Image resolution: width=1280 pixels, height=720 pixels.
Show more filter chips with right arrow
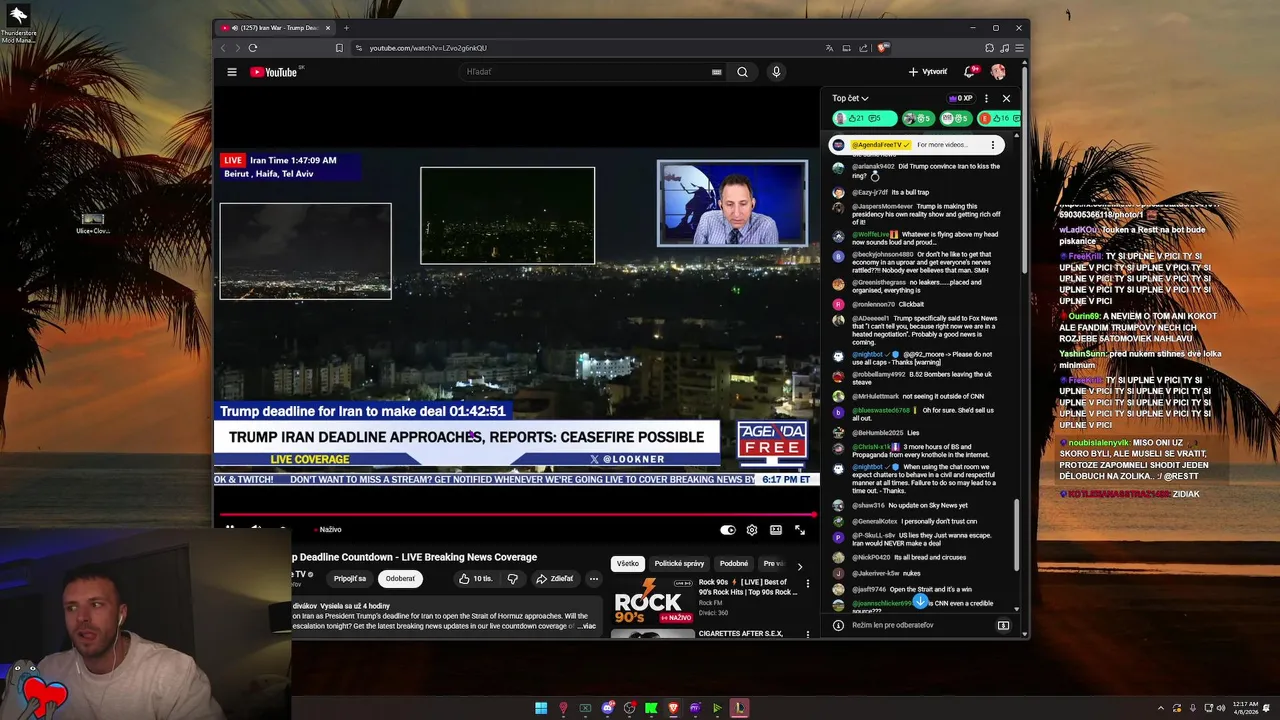799,566
